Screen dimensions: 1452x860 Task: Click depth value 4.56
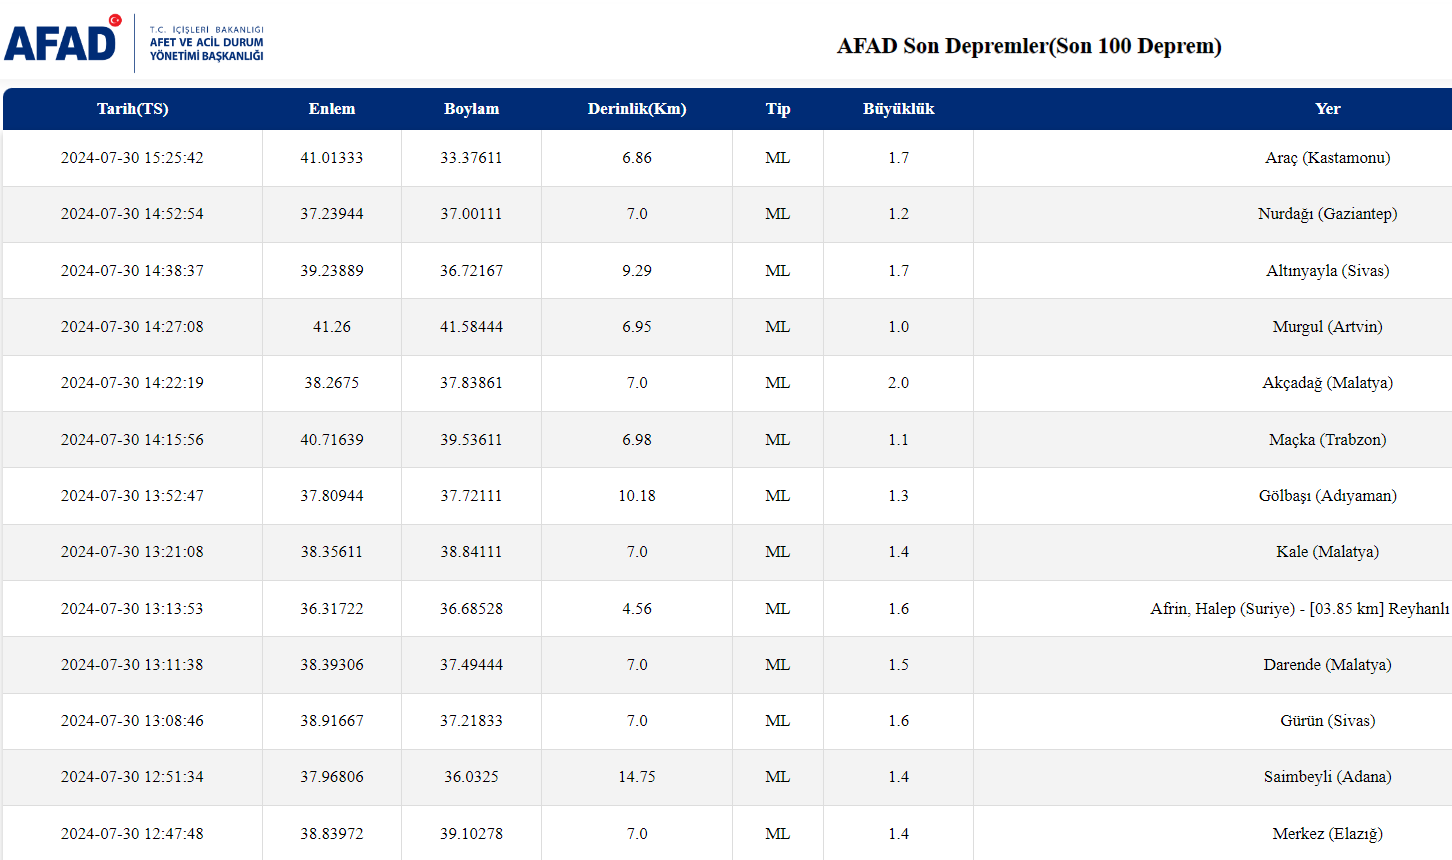[637, 609]
